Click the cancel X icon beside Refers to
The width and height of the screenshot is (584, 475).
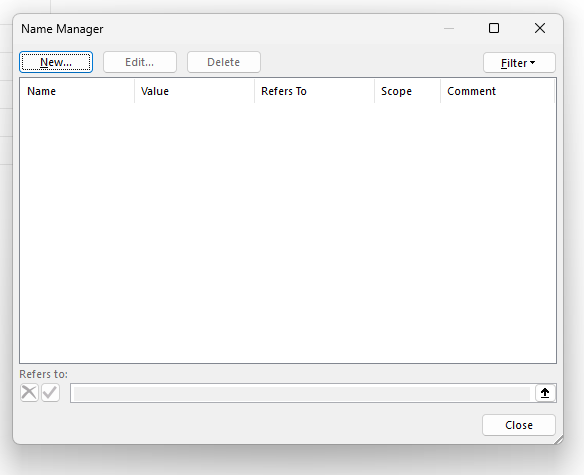(29, 393)
